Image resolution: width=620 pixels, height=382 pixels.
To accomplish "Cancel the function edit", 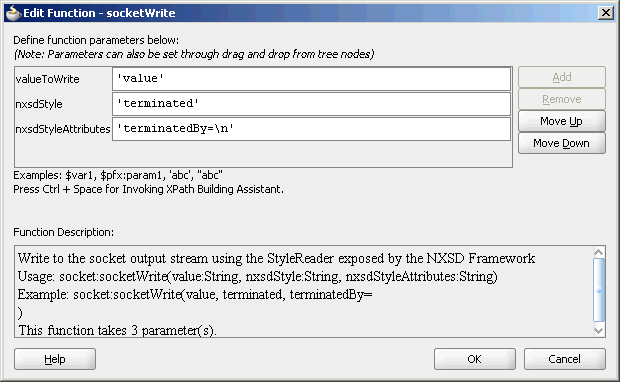I will click(x=565, y=359).
